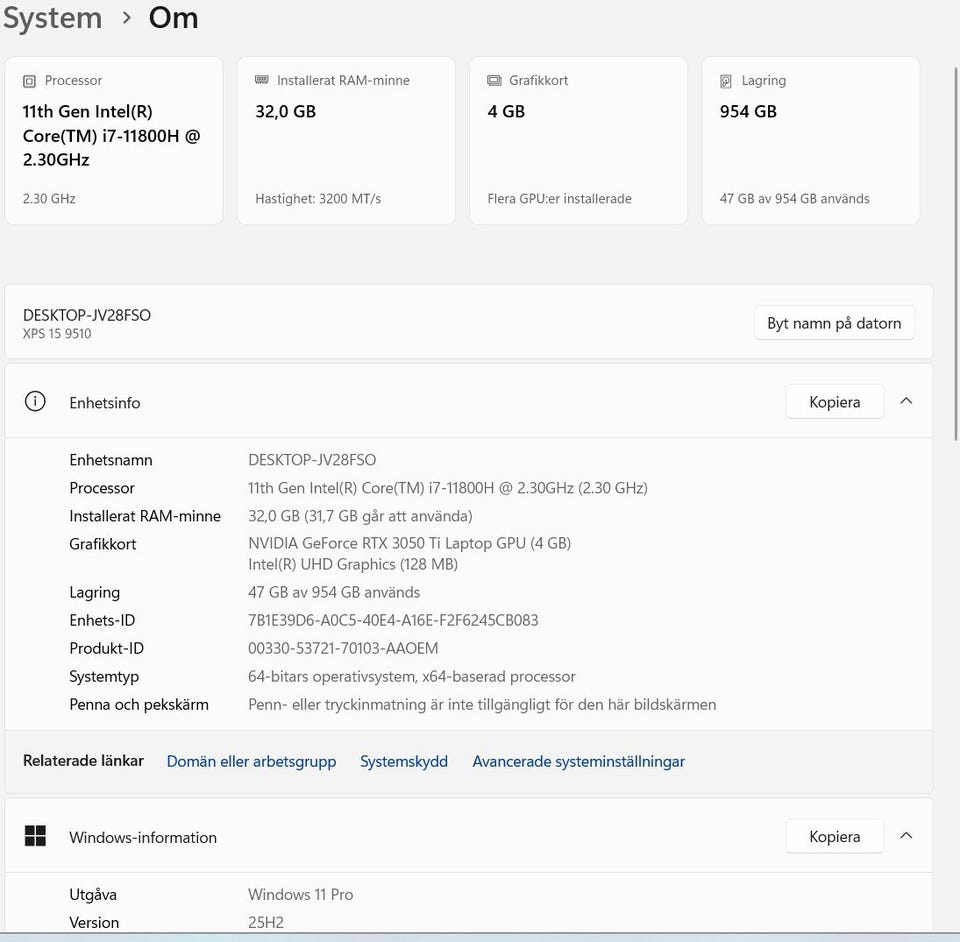Collapse the Enhetsinfo section chevron
Image resolution: width=960 pixels, height=942 pixels.
[906, 402]
